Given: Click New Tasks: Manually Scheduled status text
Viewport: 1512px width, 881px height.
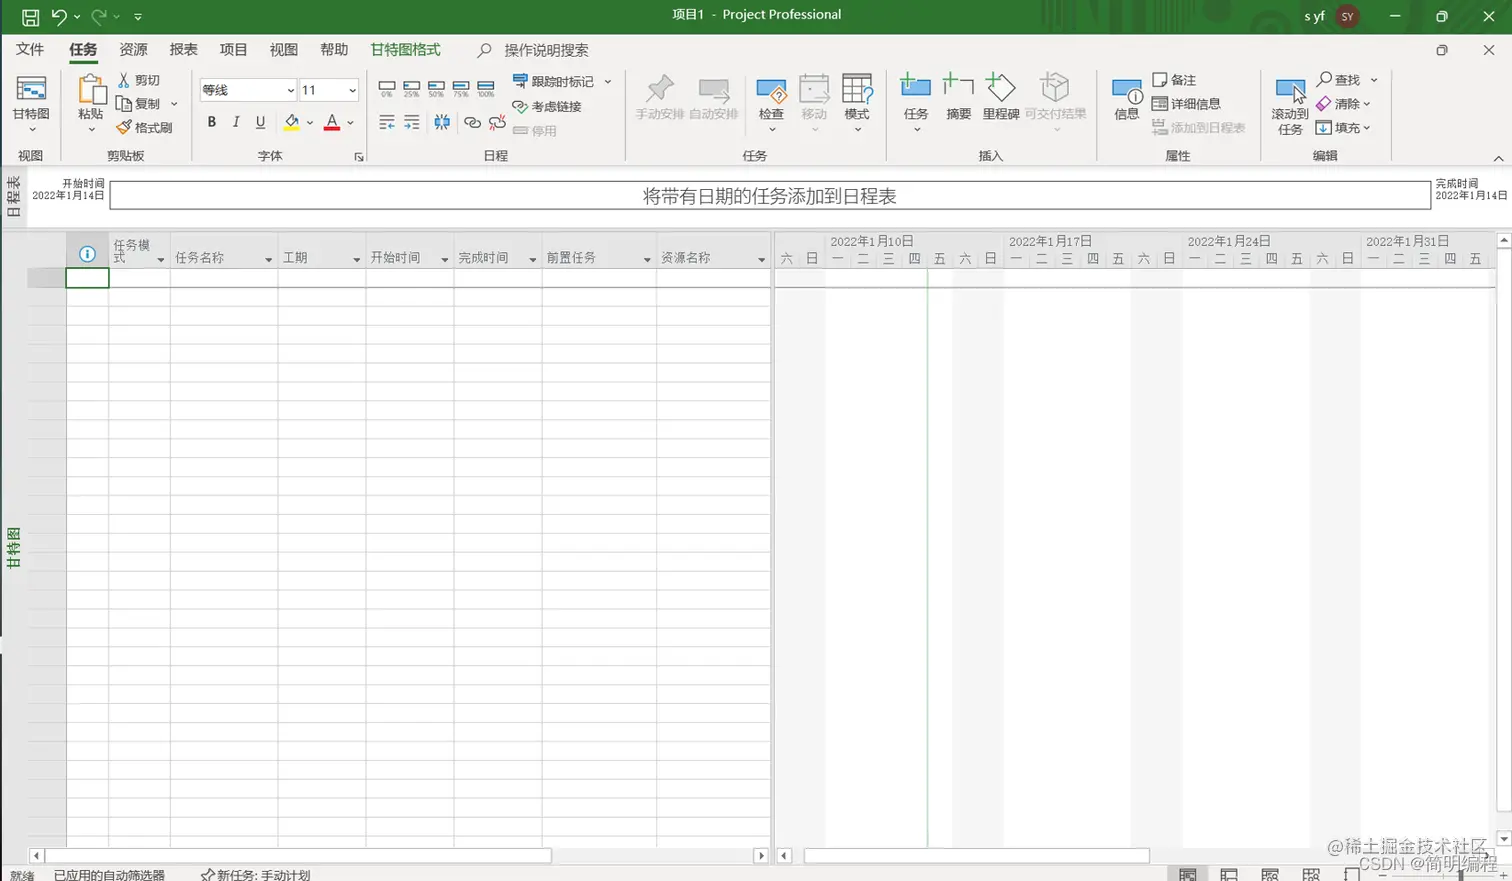Looking at the screenshot, I should coord(256,875).
